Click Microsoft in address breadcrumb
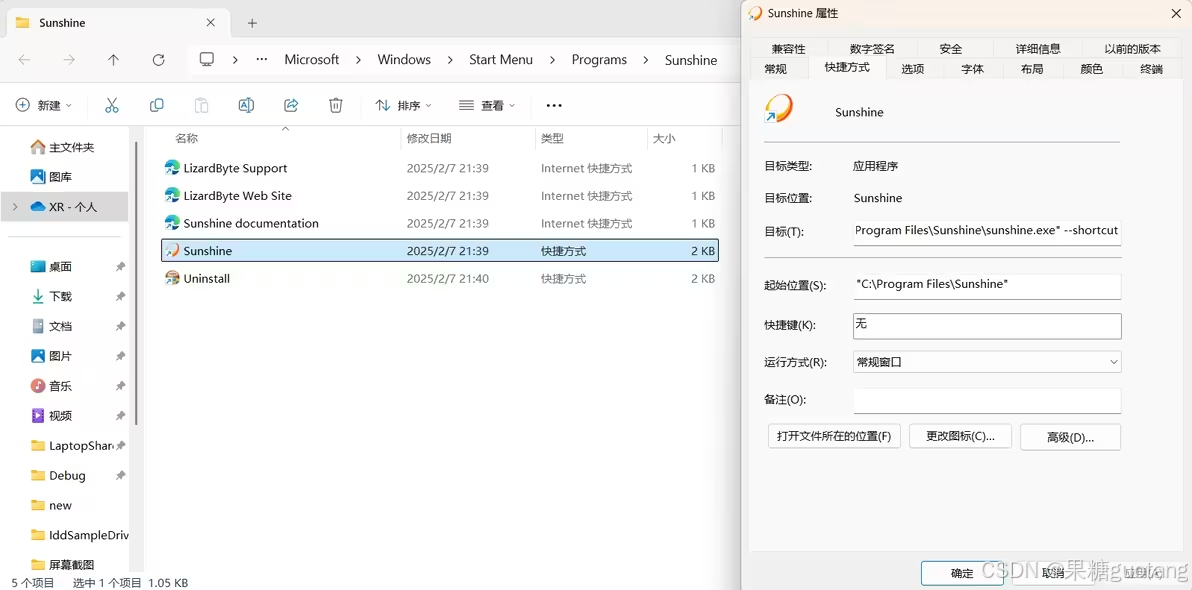 [312, 59]
